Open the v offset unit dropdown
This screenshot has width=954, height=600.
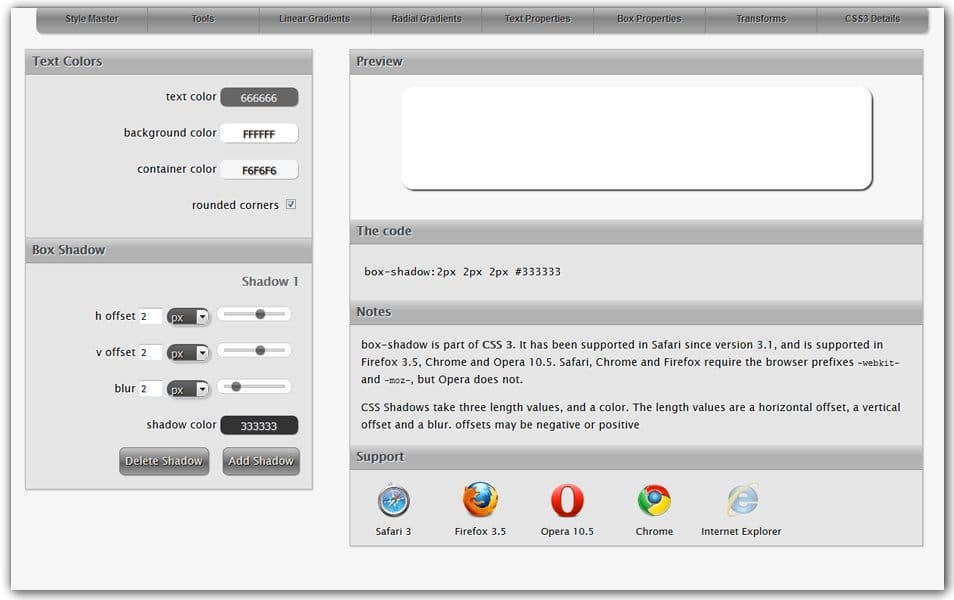(188, 353)
